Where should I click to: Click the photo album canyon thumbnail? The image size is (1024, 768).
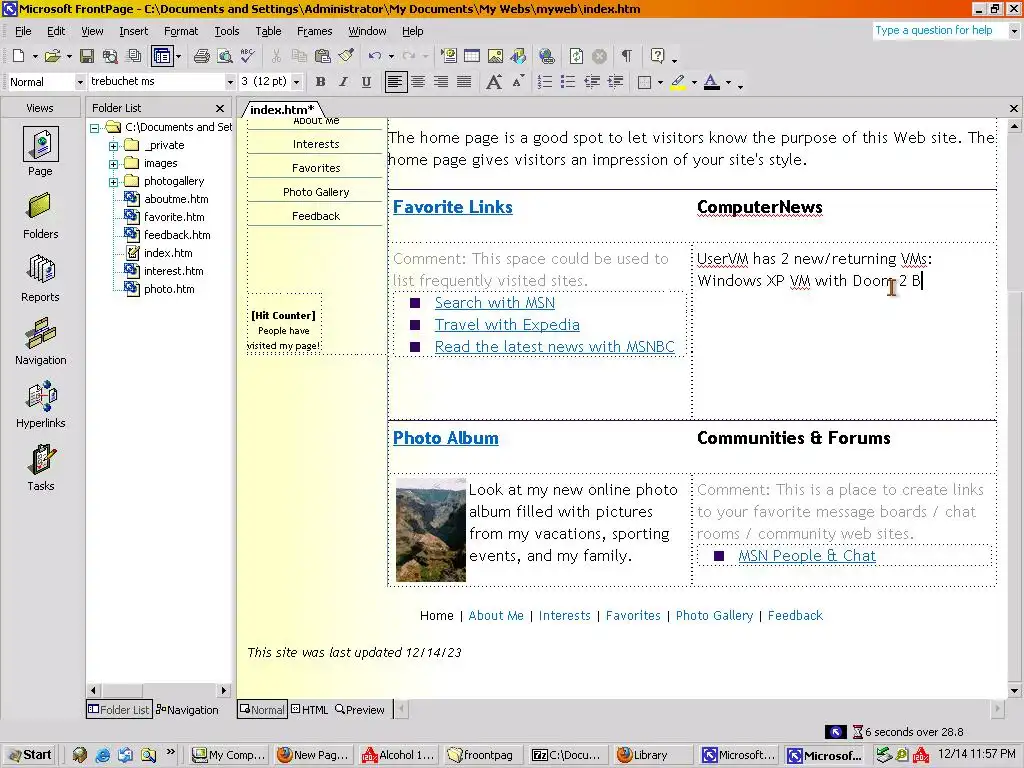(431, 530)
